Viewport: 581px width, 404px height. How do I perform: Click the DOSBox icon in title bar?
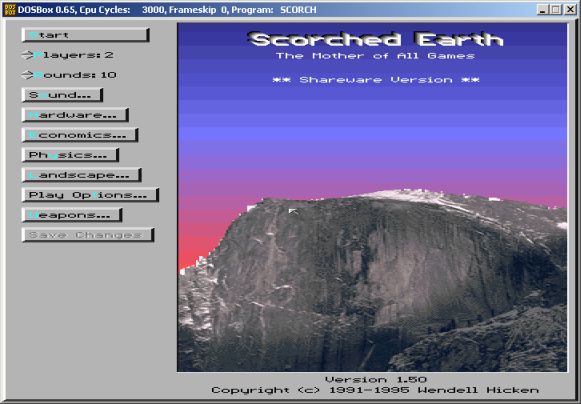tap(9, 10)
